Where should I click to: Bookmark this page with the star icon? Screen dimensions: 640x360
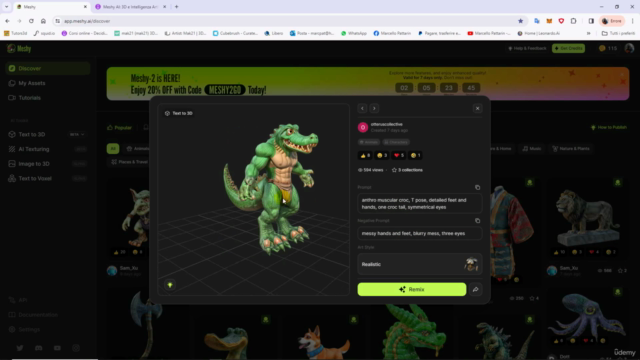520,21
